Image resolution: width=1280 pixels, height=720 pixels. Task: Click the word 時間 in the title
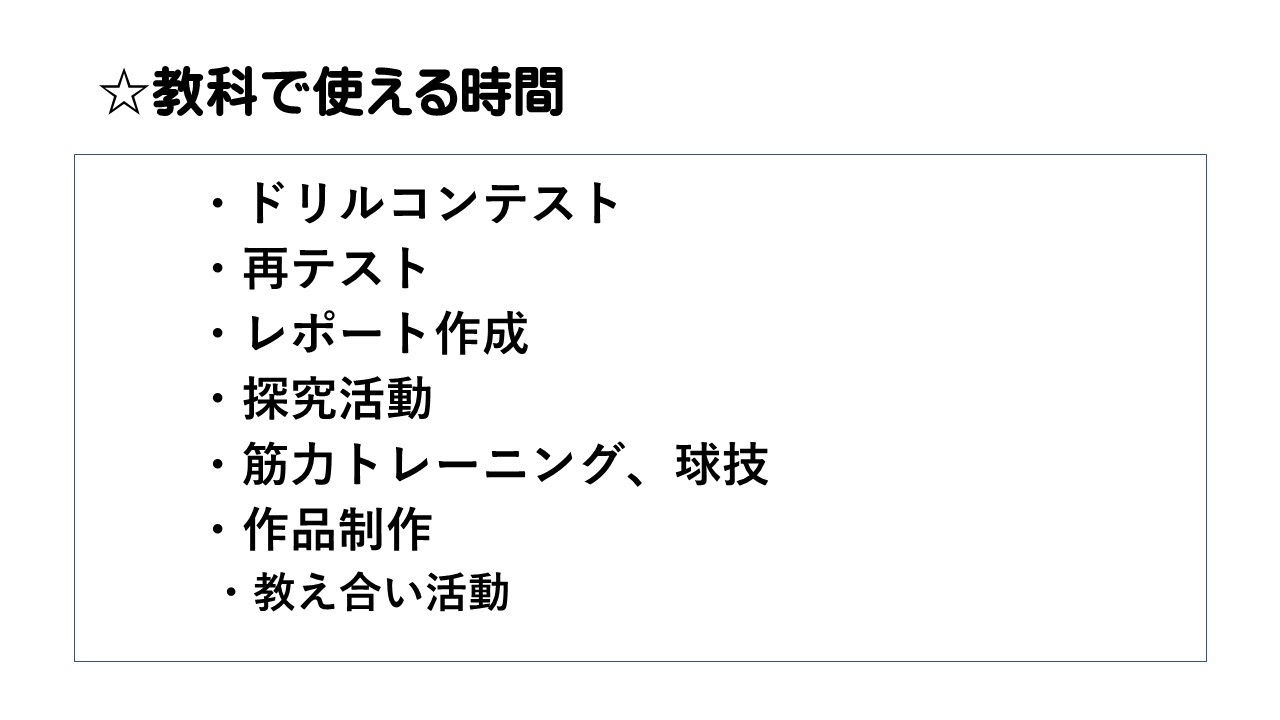pos(513,96)
